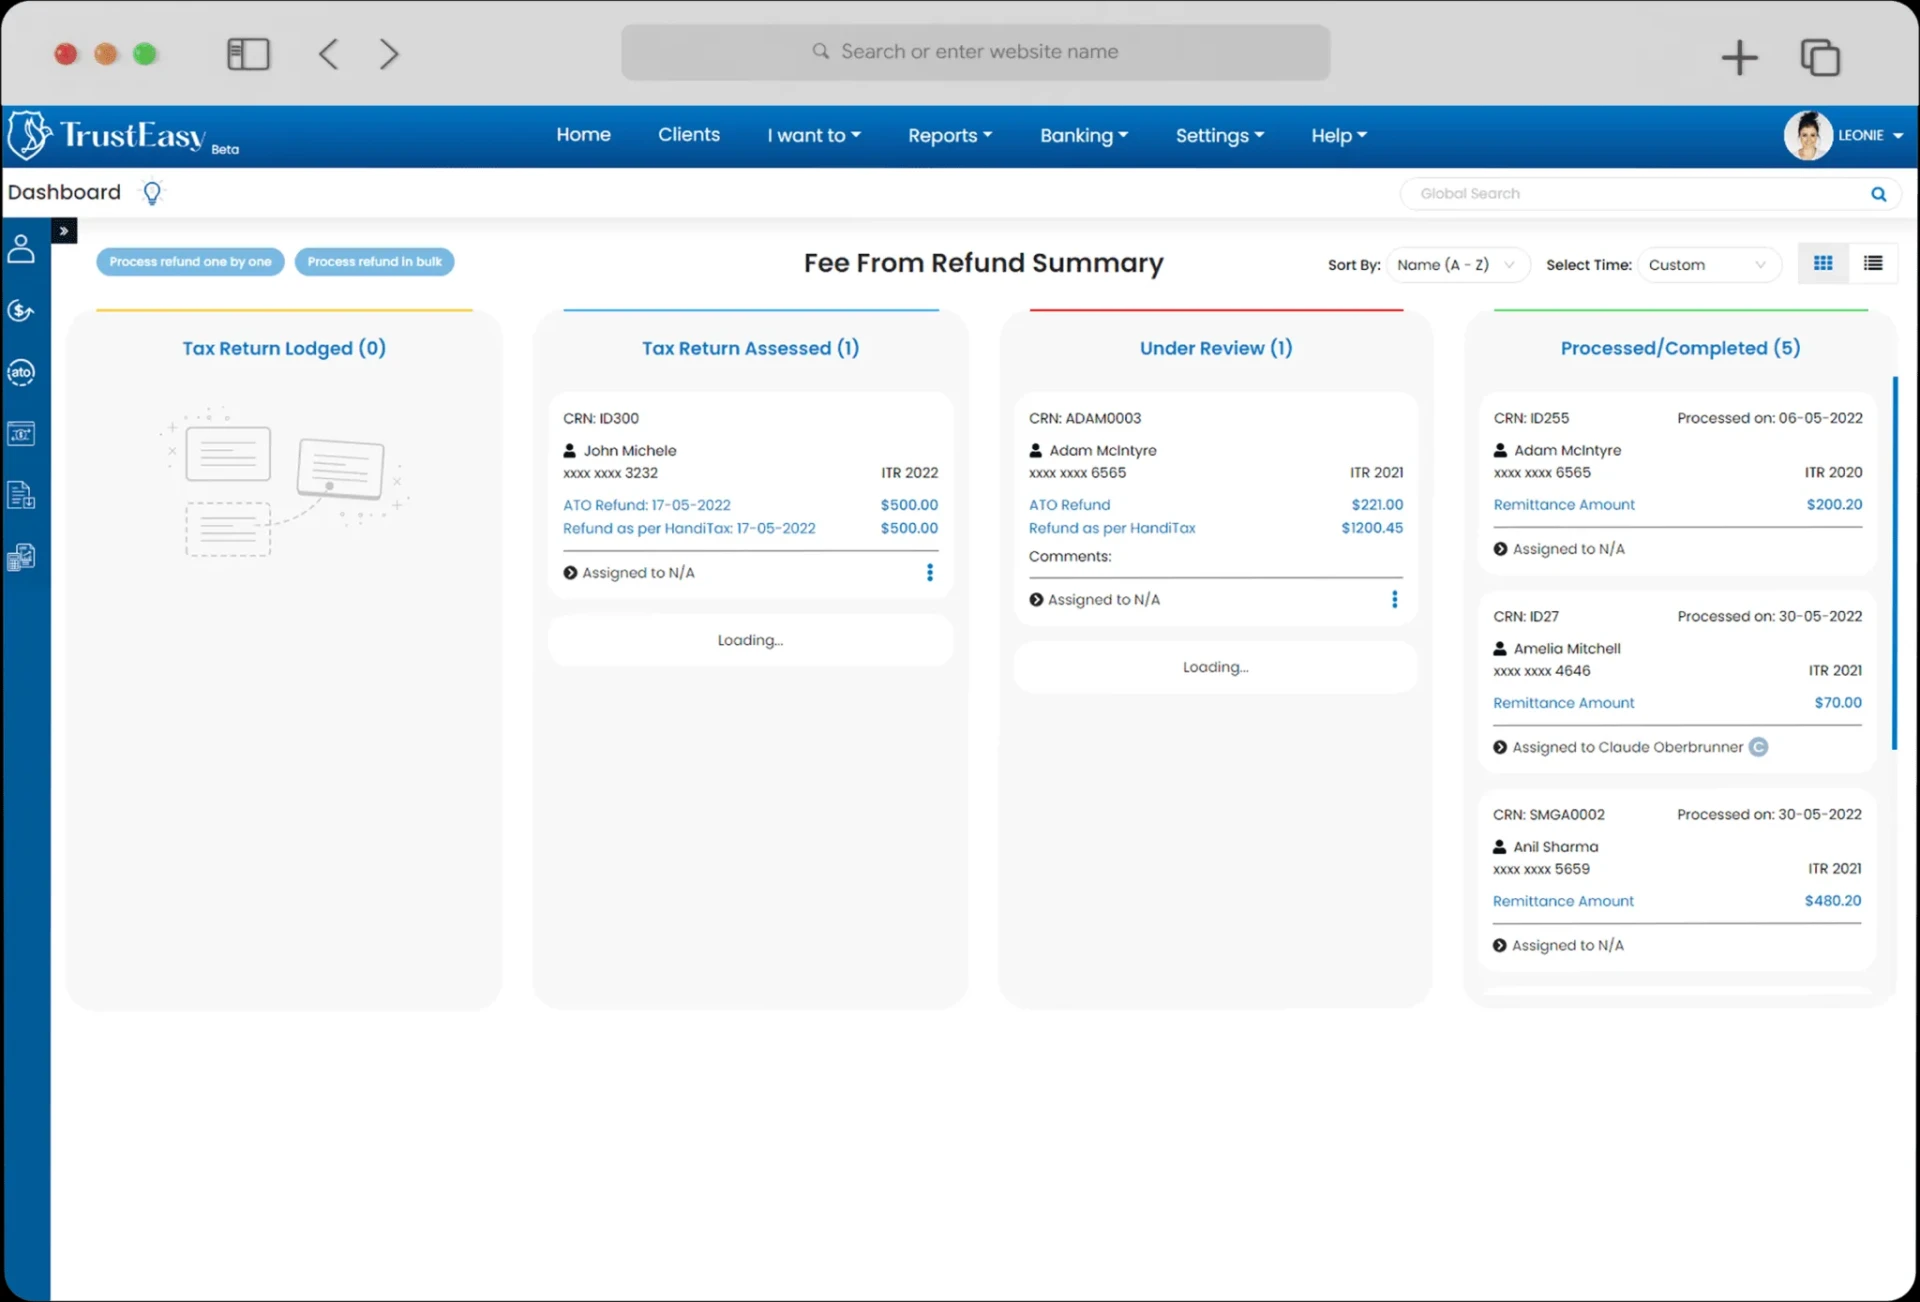Enable grid view layout
This screenshot has height=1302, width=1920.
click(1822, 263)
